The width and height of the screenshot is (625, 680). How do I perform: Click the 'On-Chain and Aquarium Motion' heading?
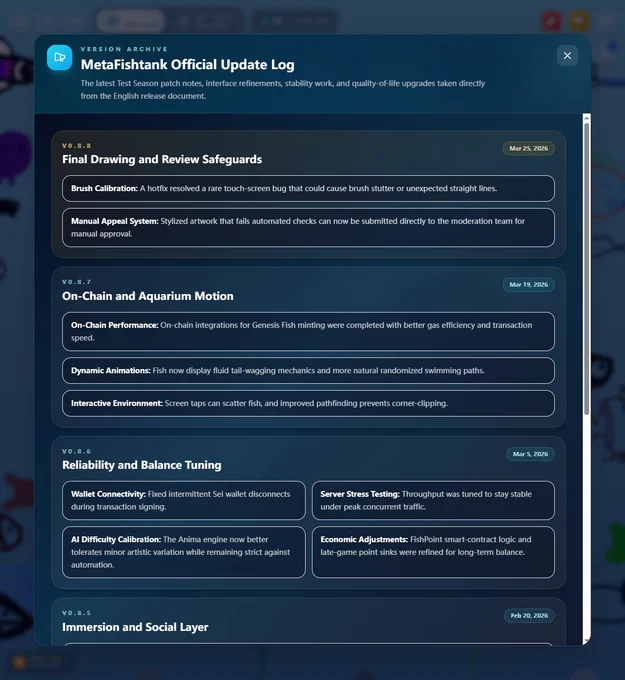click(x=147, y=296)
